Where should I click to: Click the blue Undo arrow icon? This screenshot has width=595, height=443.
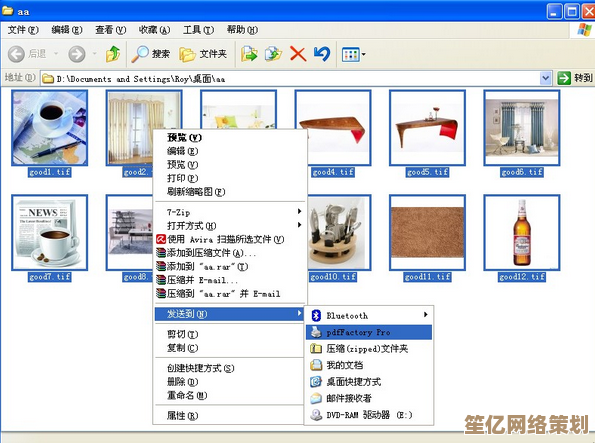pos(322,54)
